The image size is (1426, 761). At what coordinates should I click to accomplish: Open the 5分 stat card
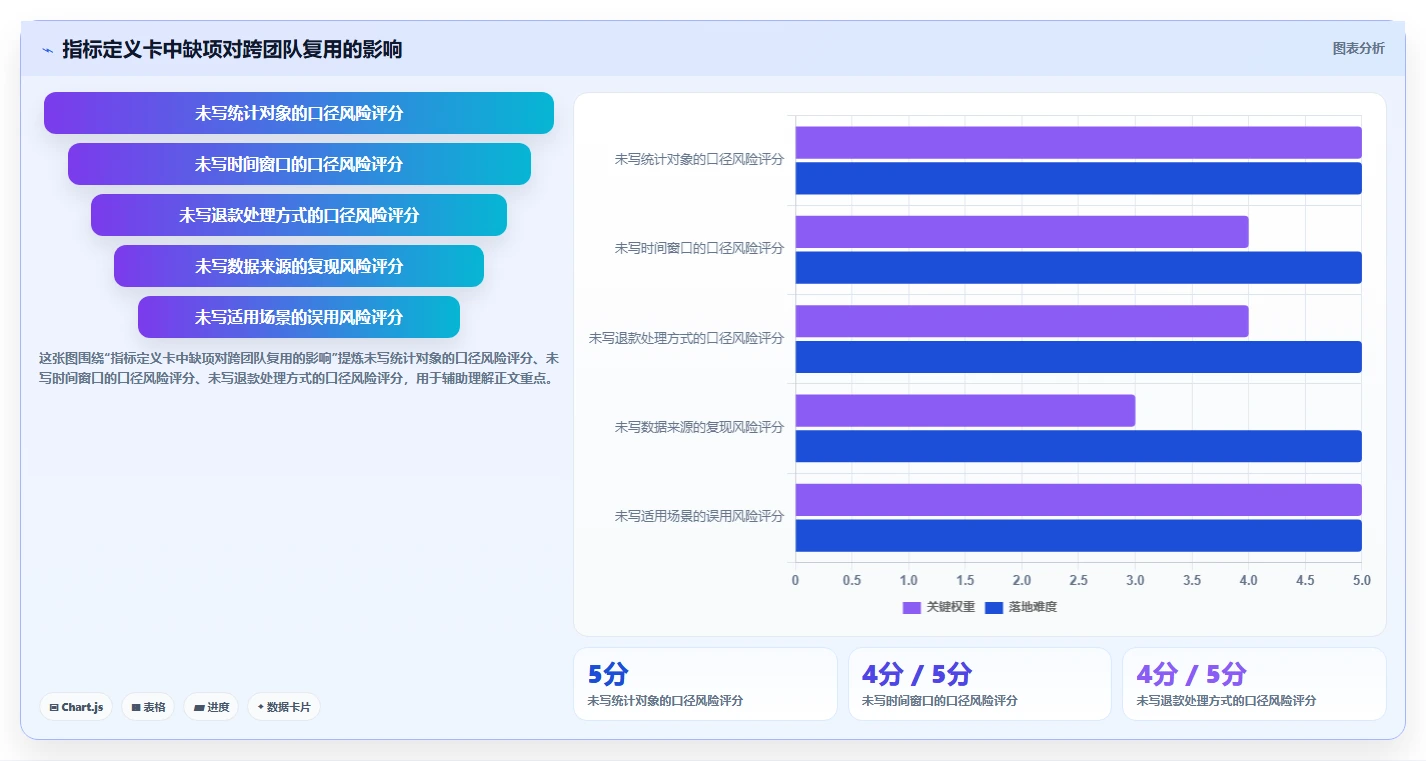coord(705,684)
